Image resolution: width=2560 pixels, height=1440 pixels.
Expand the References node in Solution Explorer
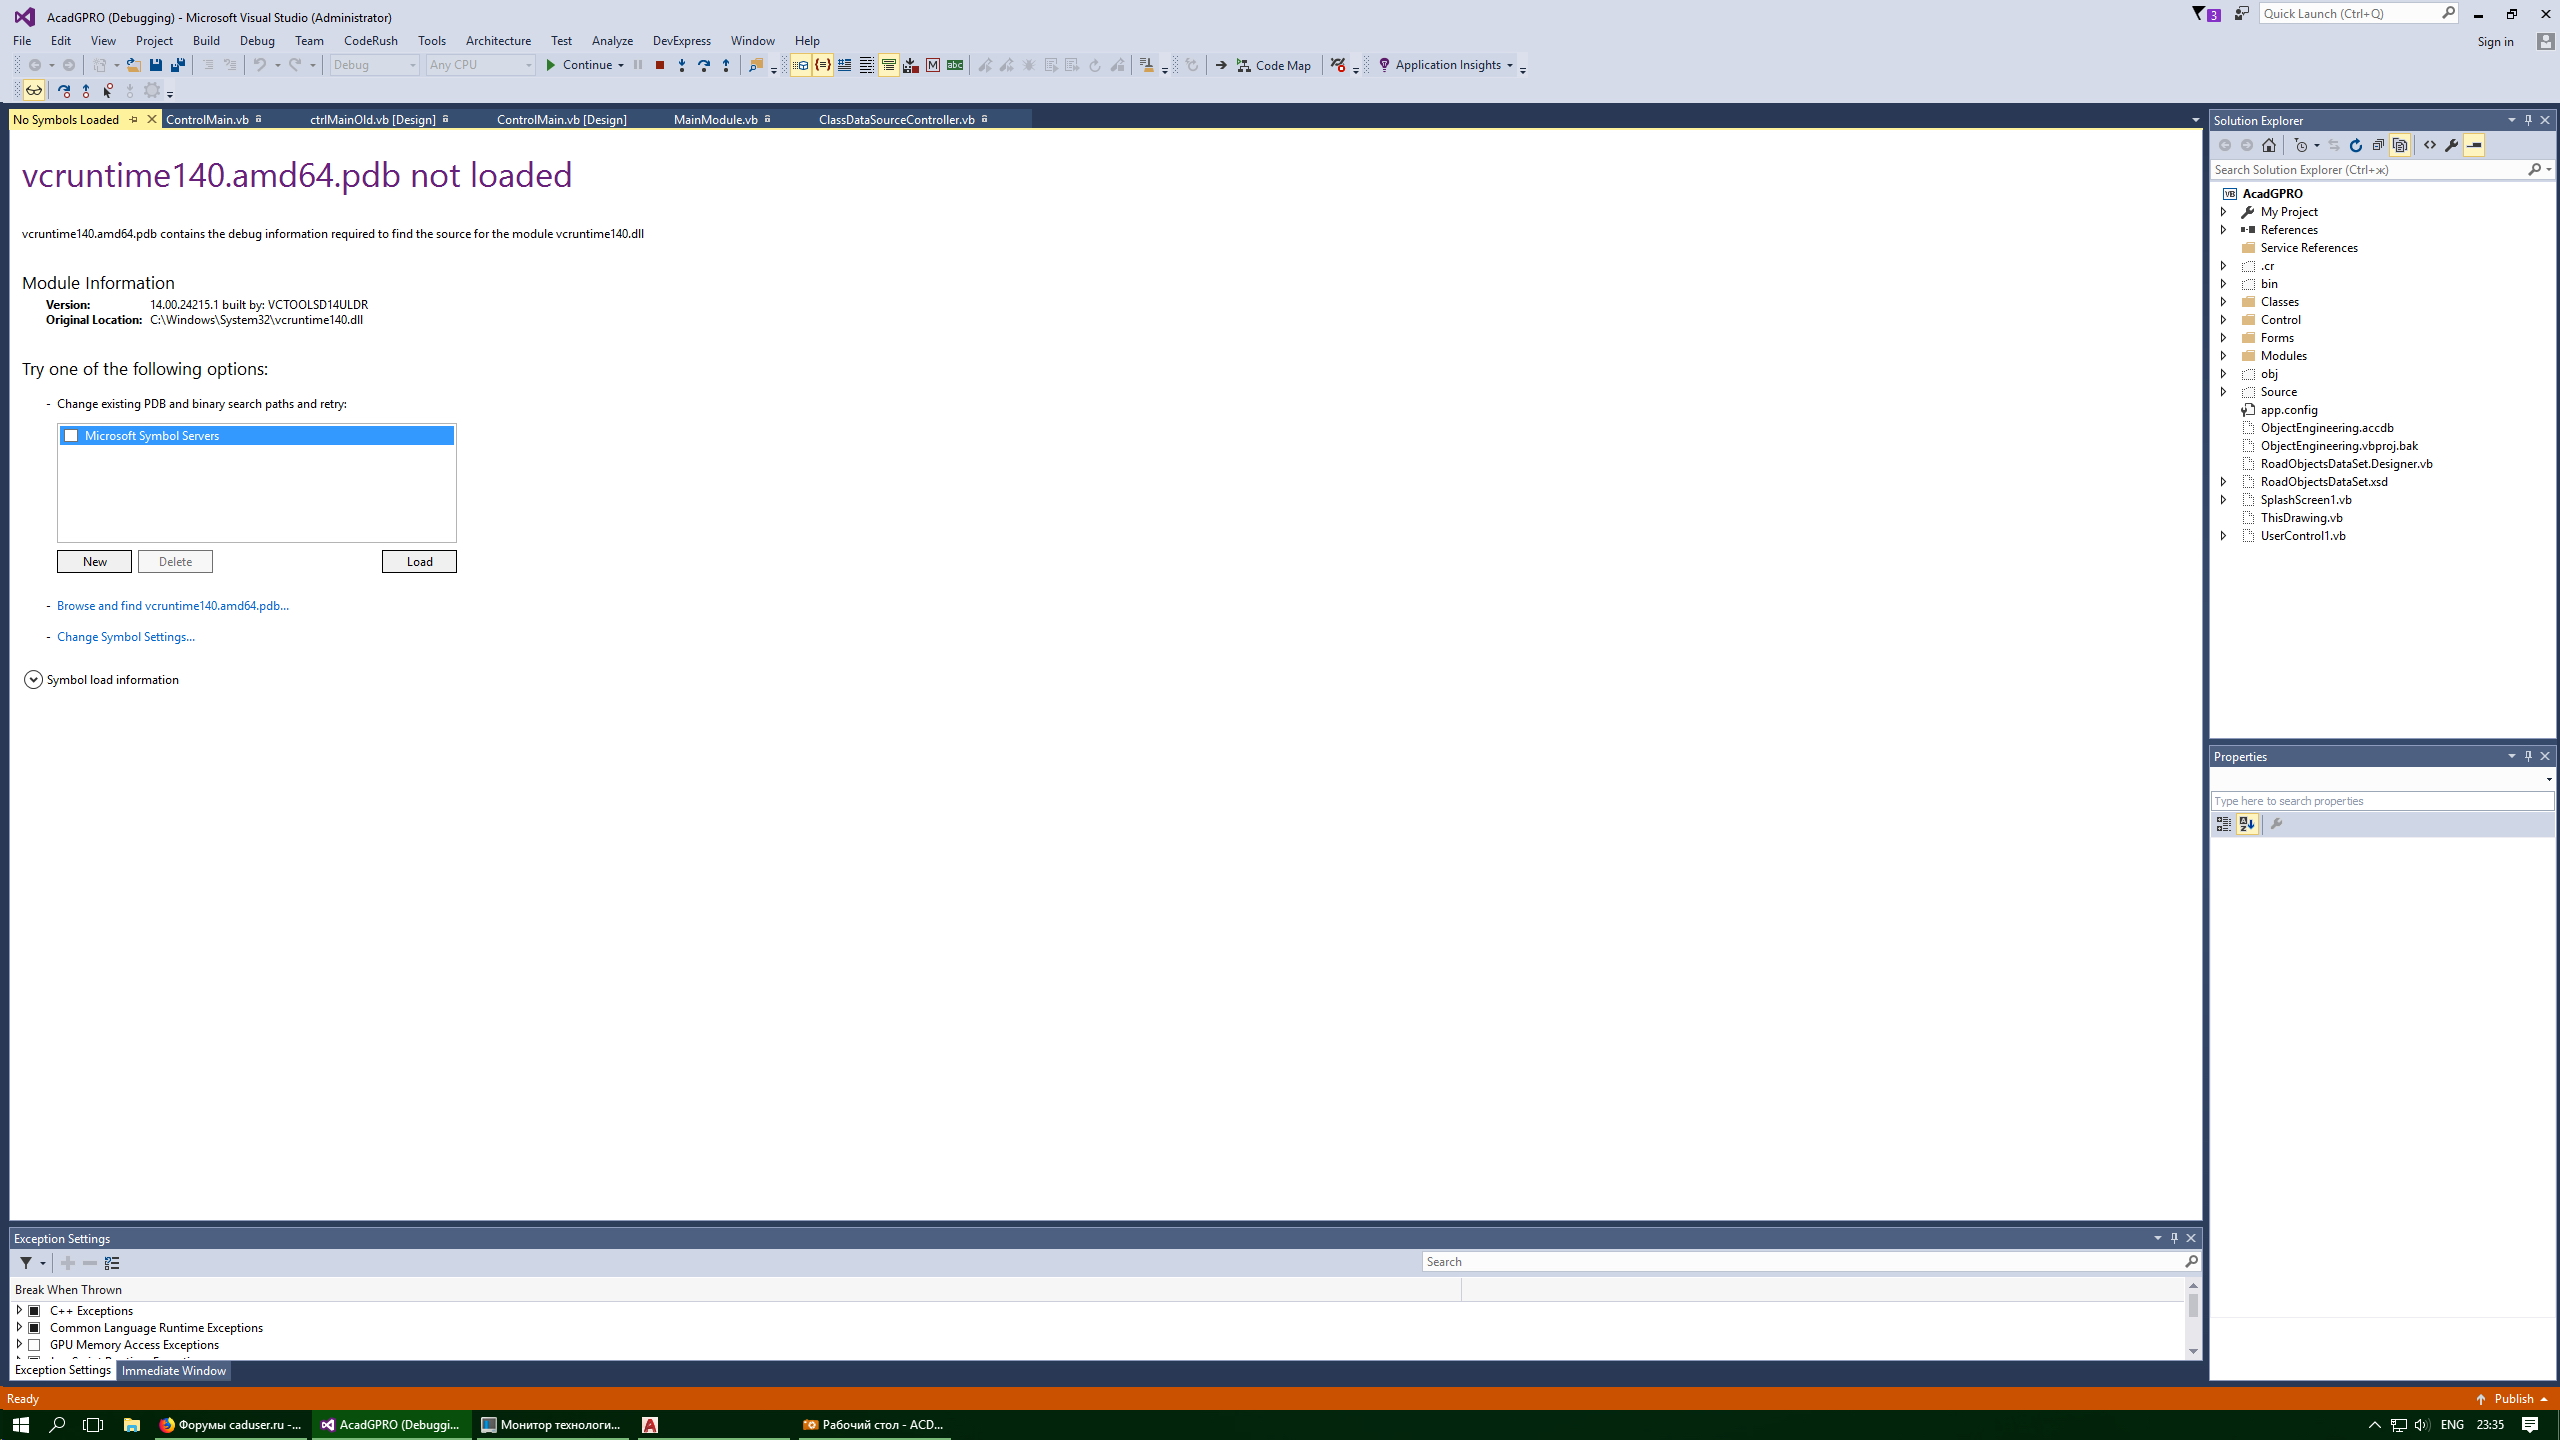point(2224,230)
